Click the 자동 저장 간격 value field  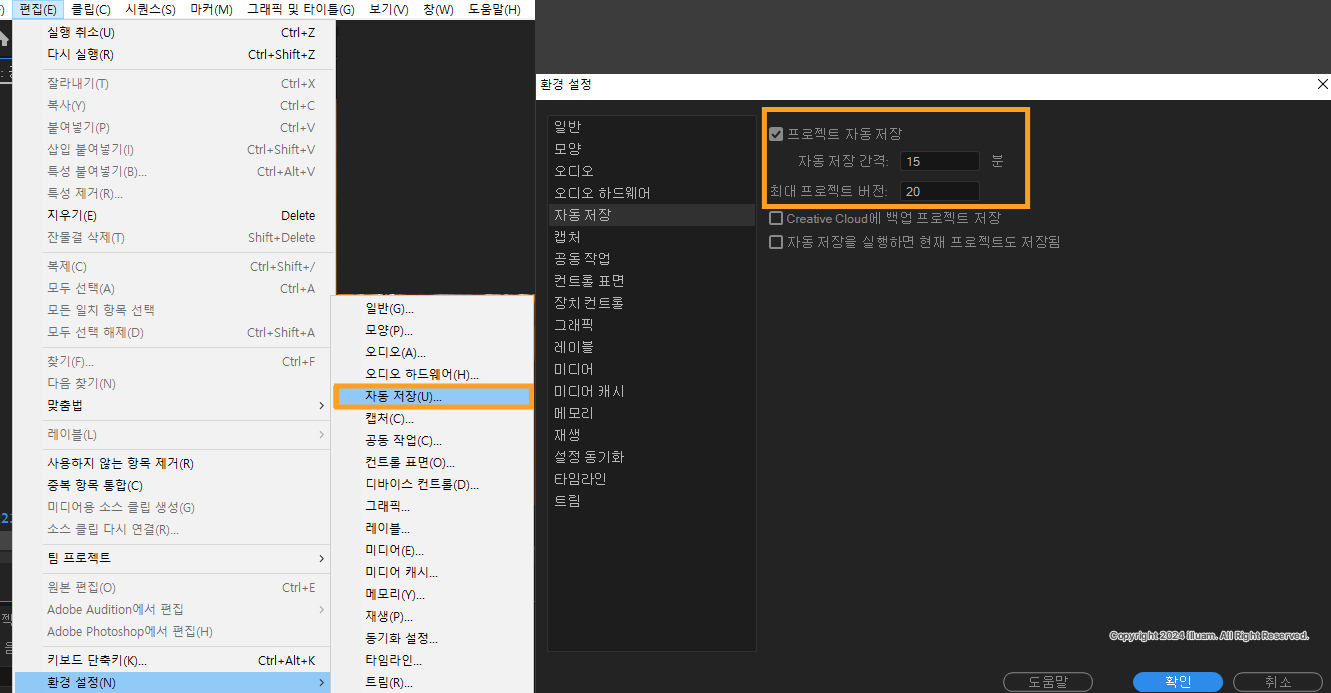[938, 159]
